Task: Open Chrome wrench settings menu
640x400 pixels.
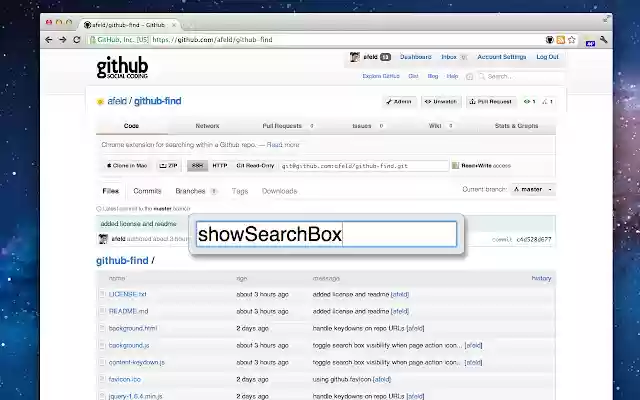Action: point(604,40)
